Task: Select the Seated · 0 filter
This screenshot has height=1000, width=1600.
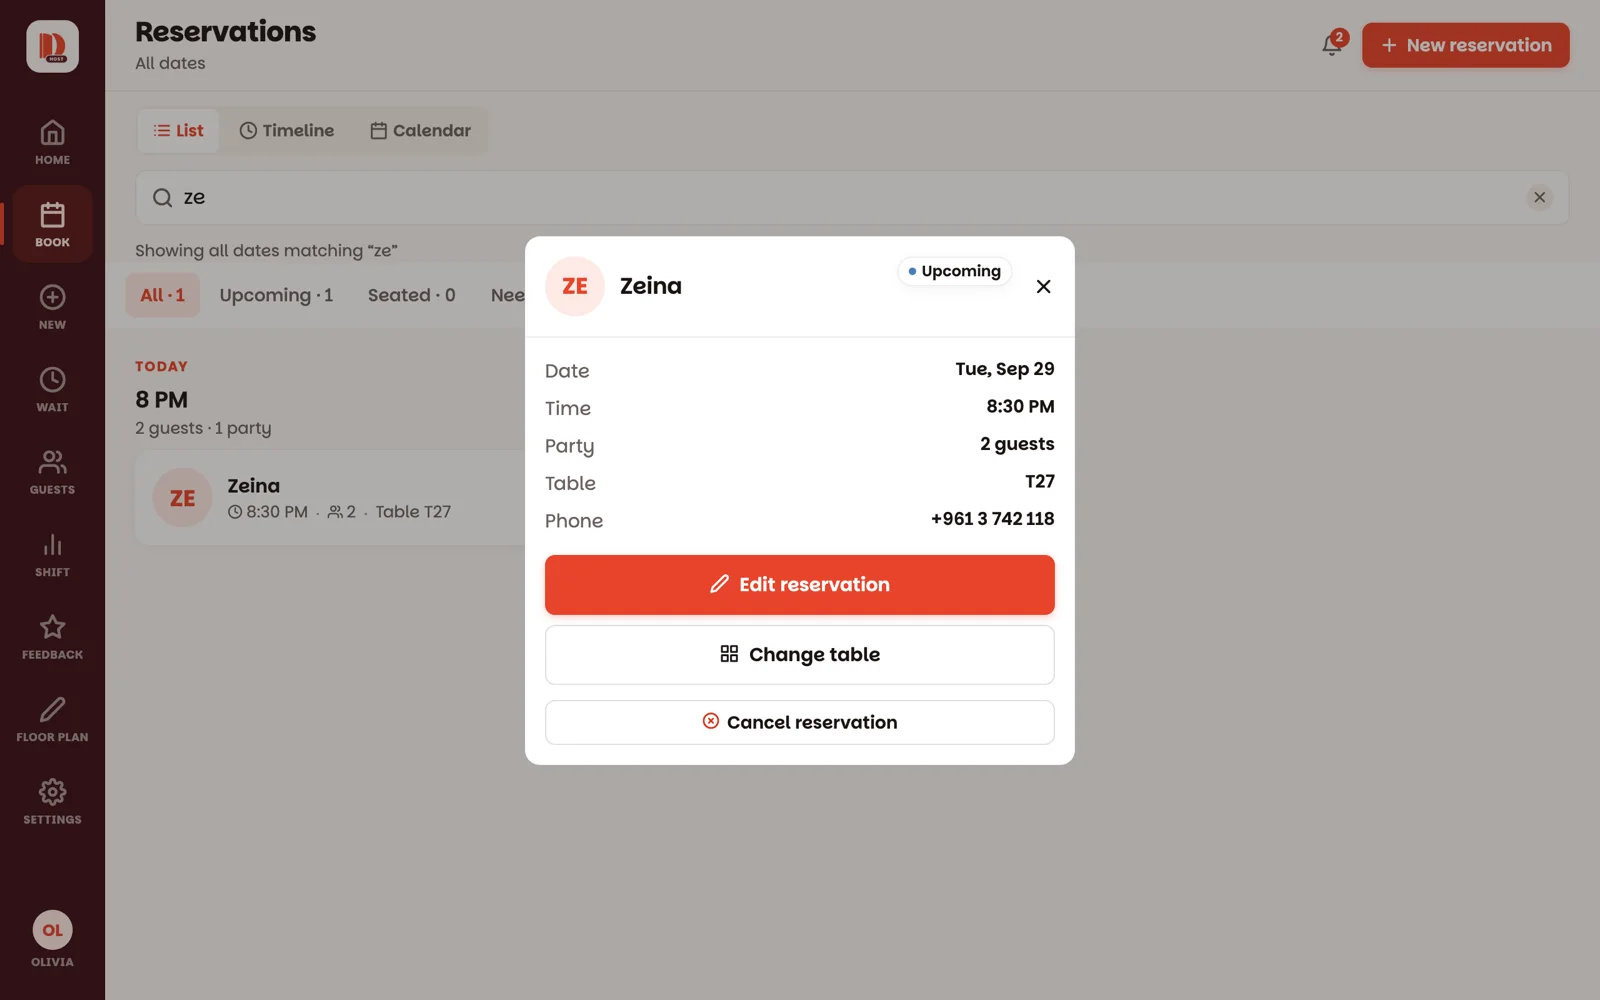Action: pos(411,295)
